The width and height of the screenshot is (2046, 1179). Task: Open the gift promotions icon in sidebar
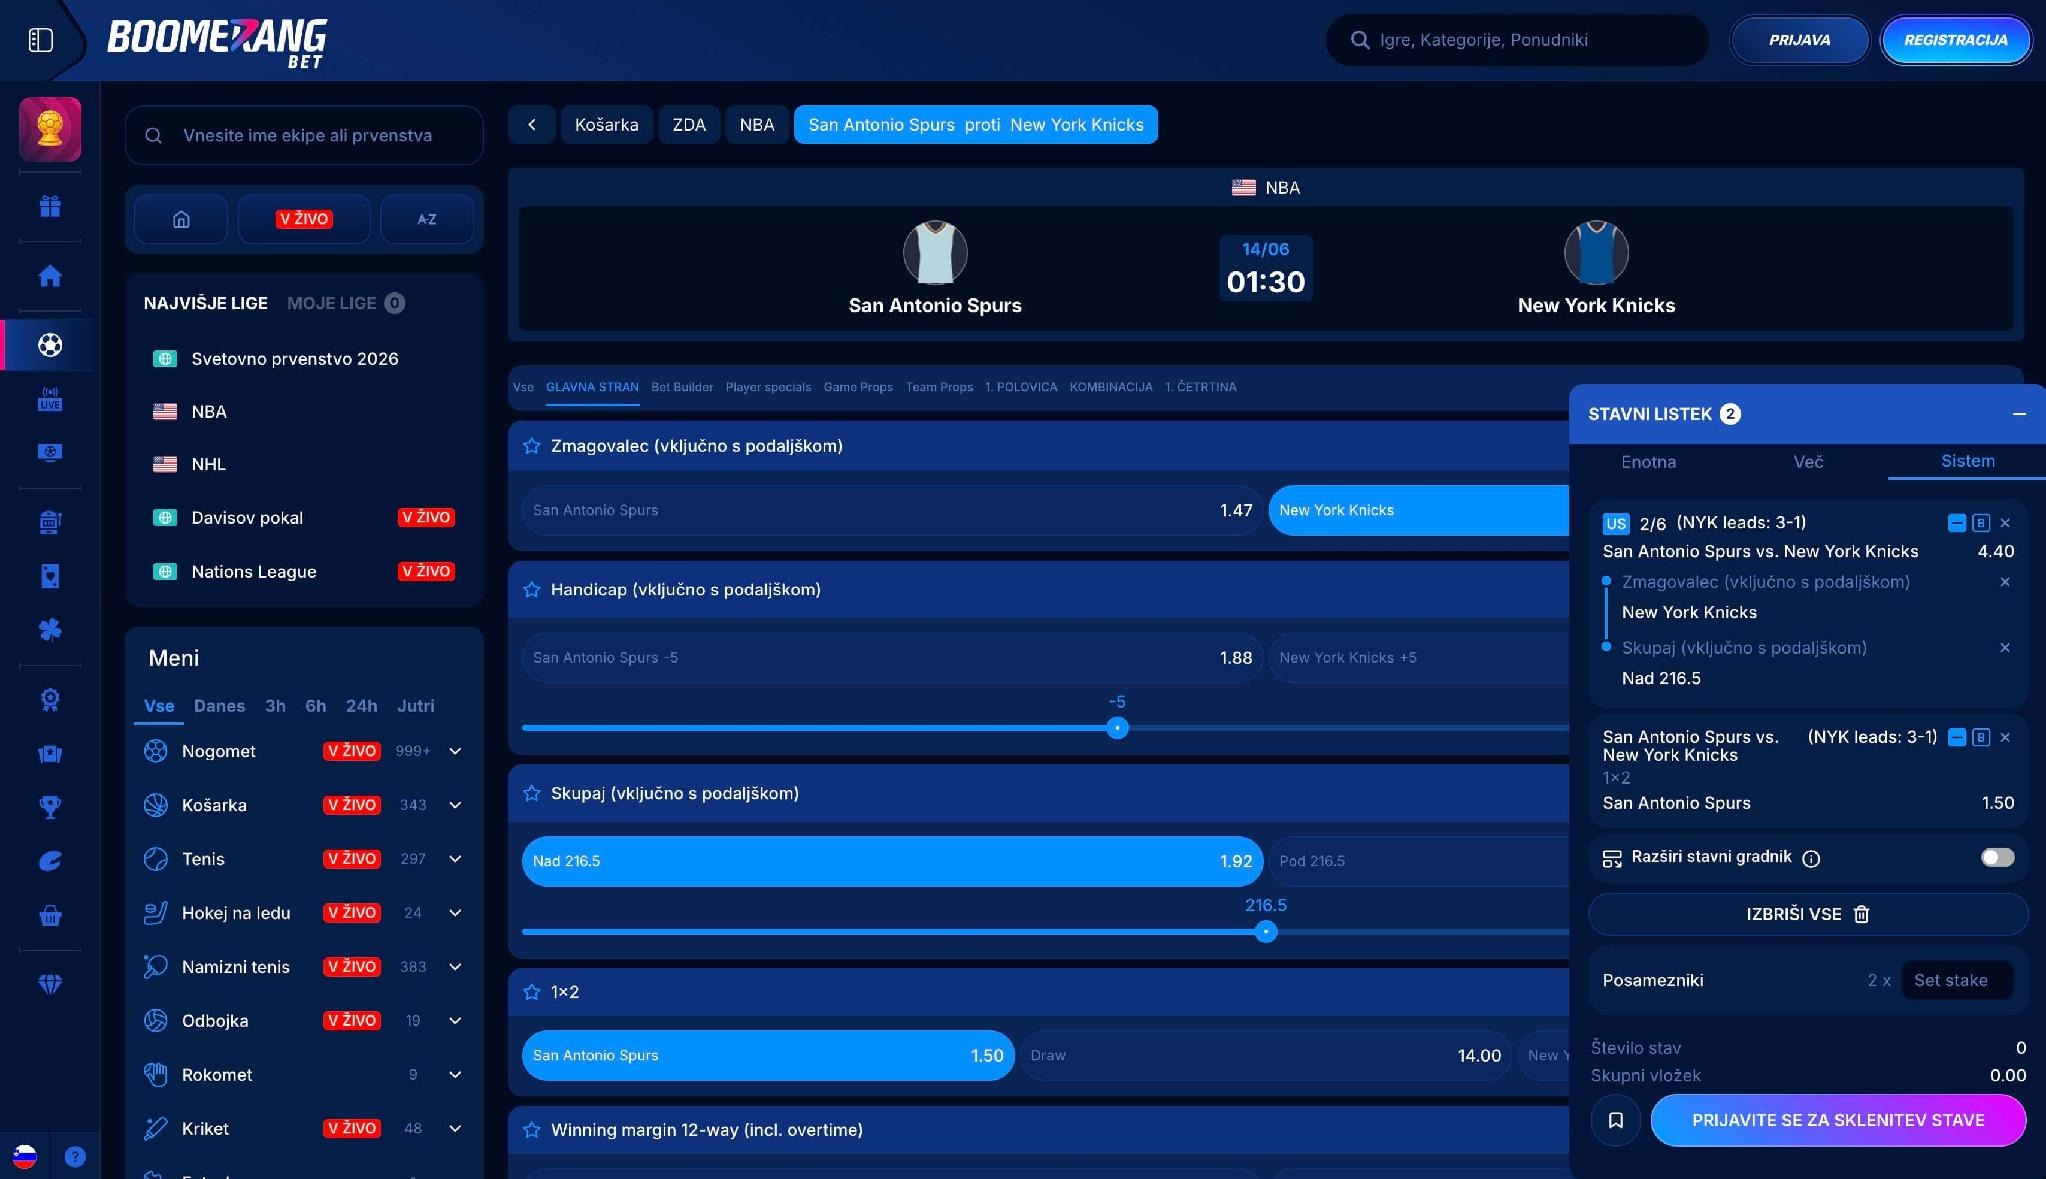coord(50,206)
